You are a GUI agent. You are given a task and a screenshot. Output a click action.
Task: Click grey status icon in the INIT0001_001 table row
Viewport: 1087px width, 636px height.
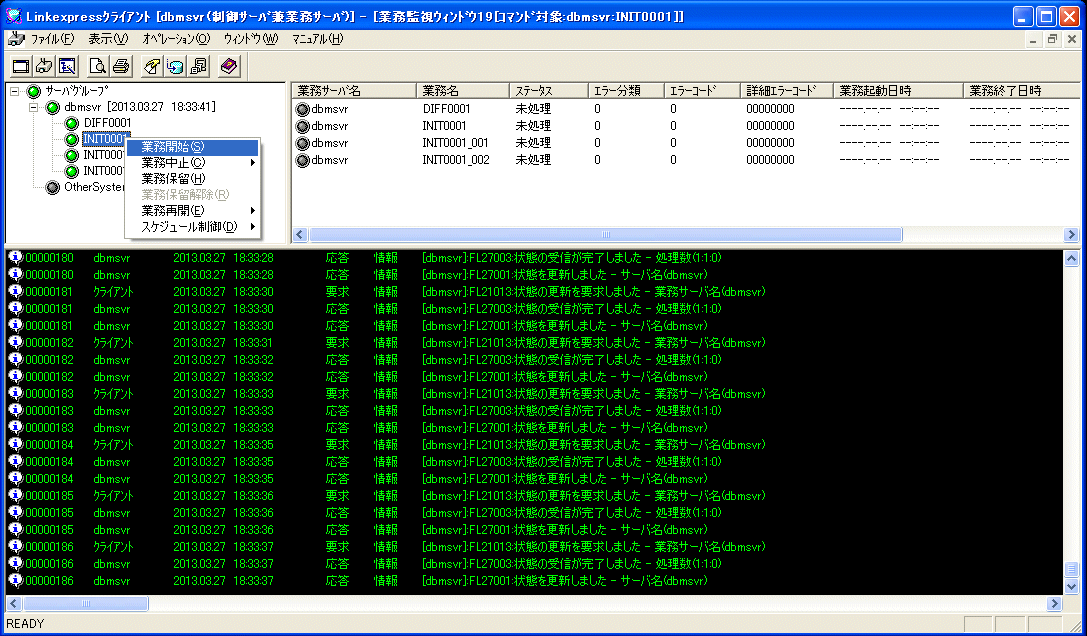point(302,143)
